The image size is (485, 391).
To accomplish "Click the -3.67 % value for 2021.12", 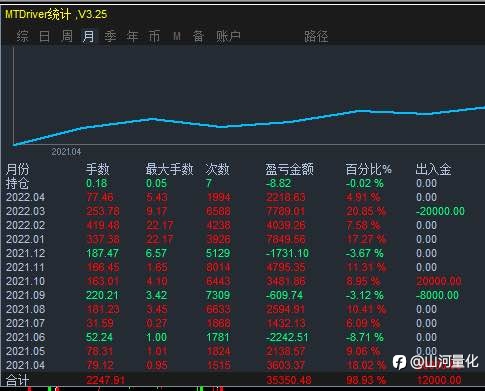I will pyautogui.click(x=365, y=253).
